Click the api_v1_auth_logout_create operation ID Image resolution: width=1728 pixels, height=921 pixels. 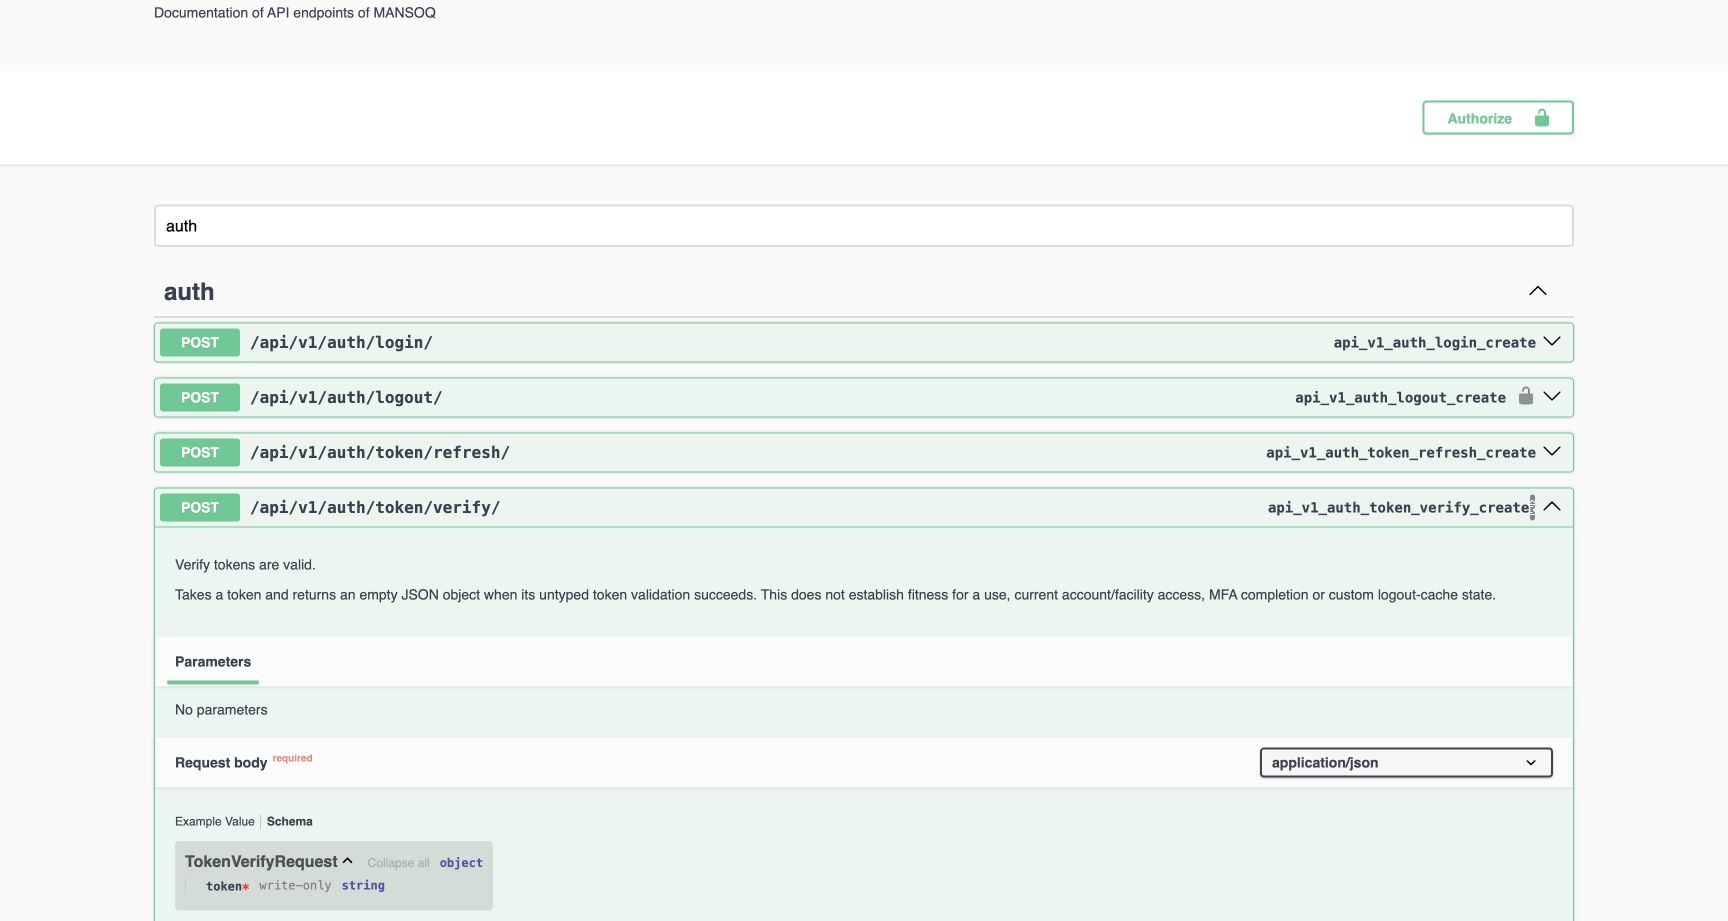1400,398
